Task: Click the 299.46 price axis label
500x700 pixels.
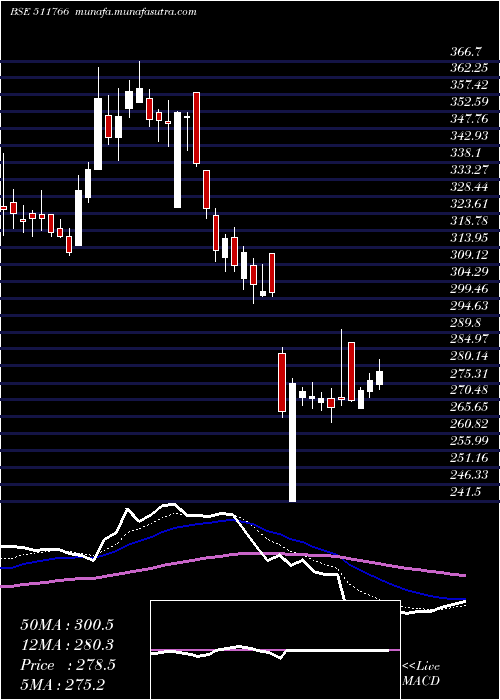Action: [469, 289]
